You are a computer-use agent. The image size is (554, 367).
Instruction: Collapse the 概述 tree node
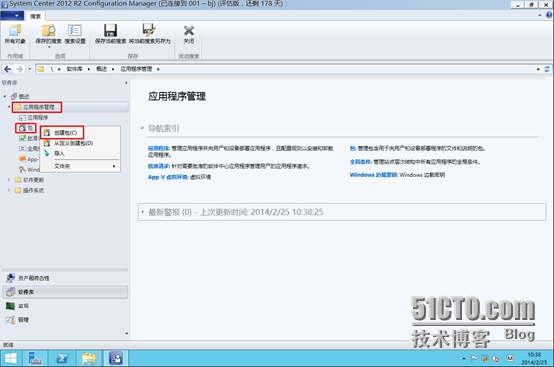(x=5, y=96)
